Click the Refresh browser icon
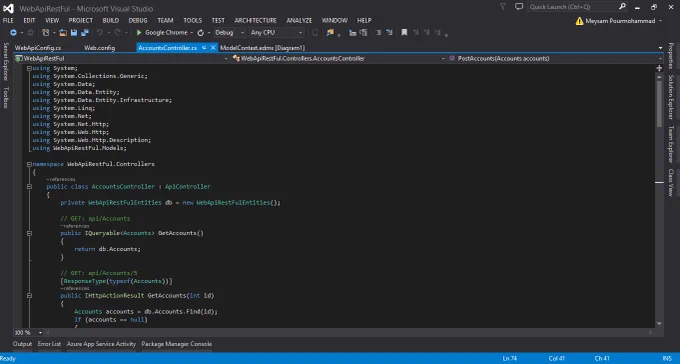680x364 pixels. coord(200,33)
